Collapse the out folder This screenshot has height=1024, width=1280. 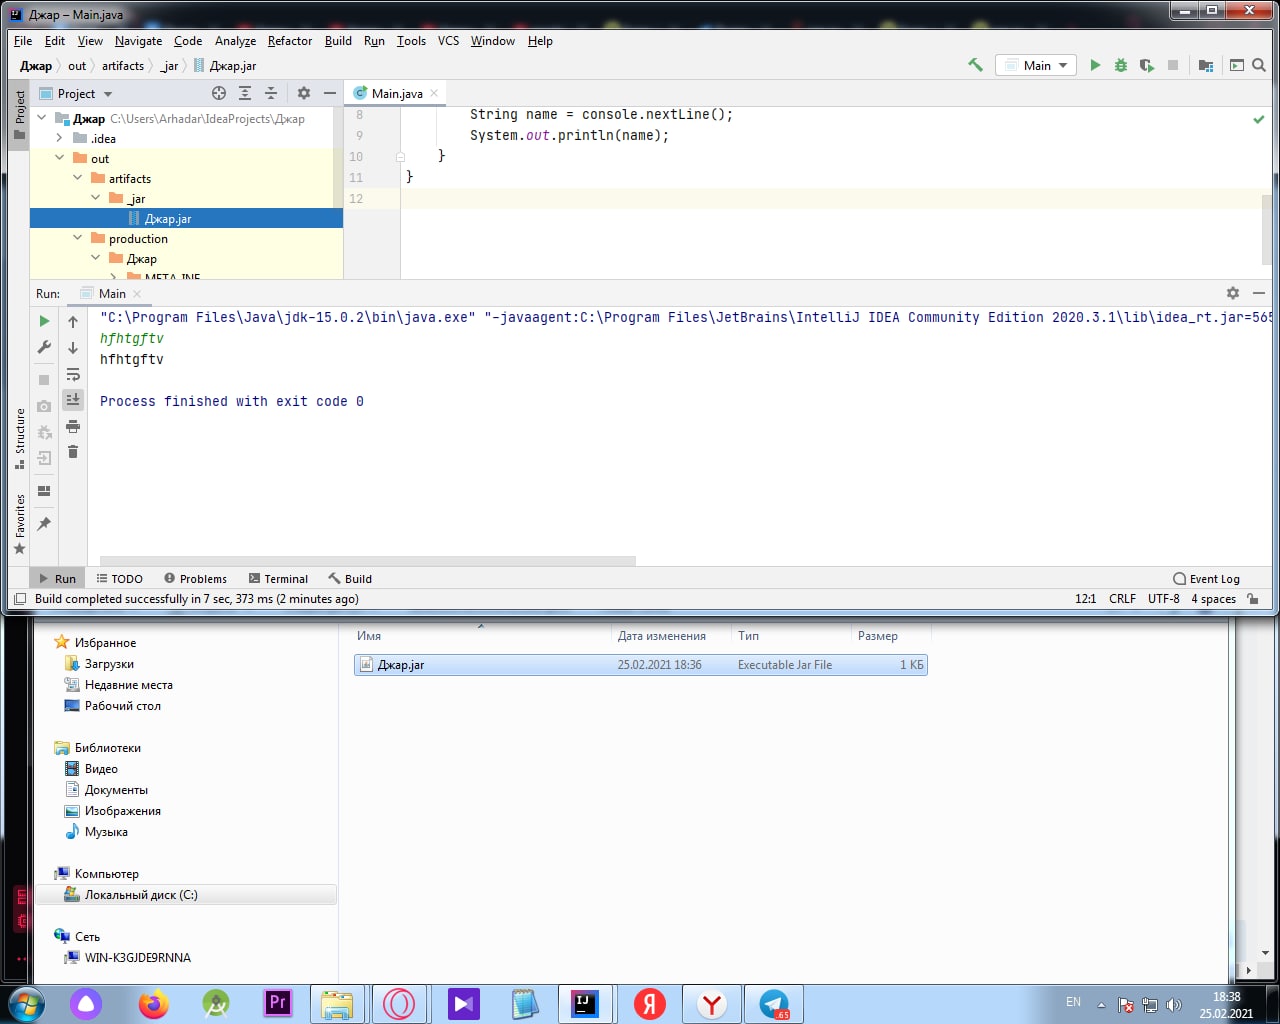(x=60, y=158)
